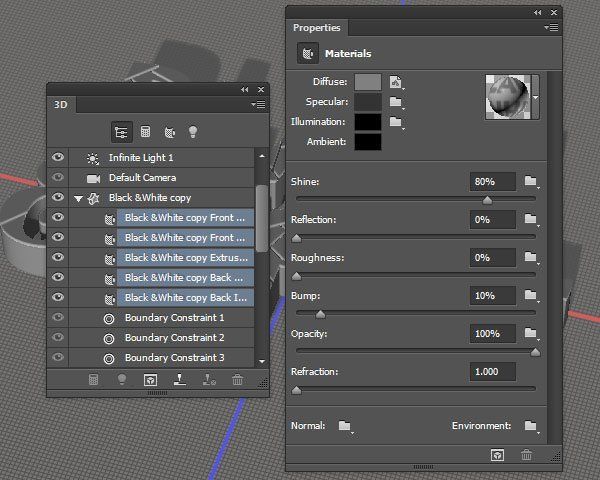Viewport: 600px width, 480px height.
Task: Click the material preview sphere thumbnail
Action: point(508,97)
